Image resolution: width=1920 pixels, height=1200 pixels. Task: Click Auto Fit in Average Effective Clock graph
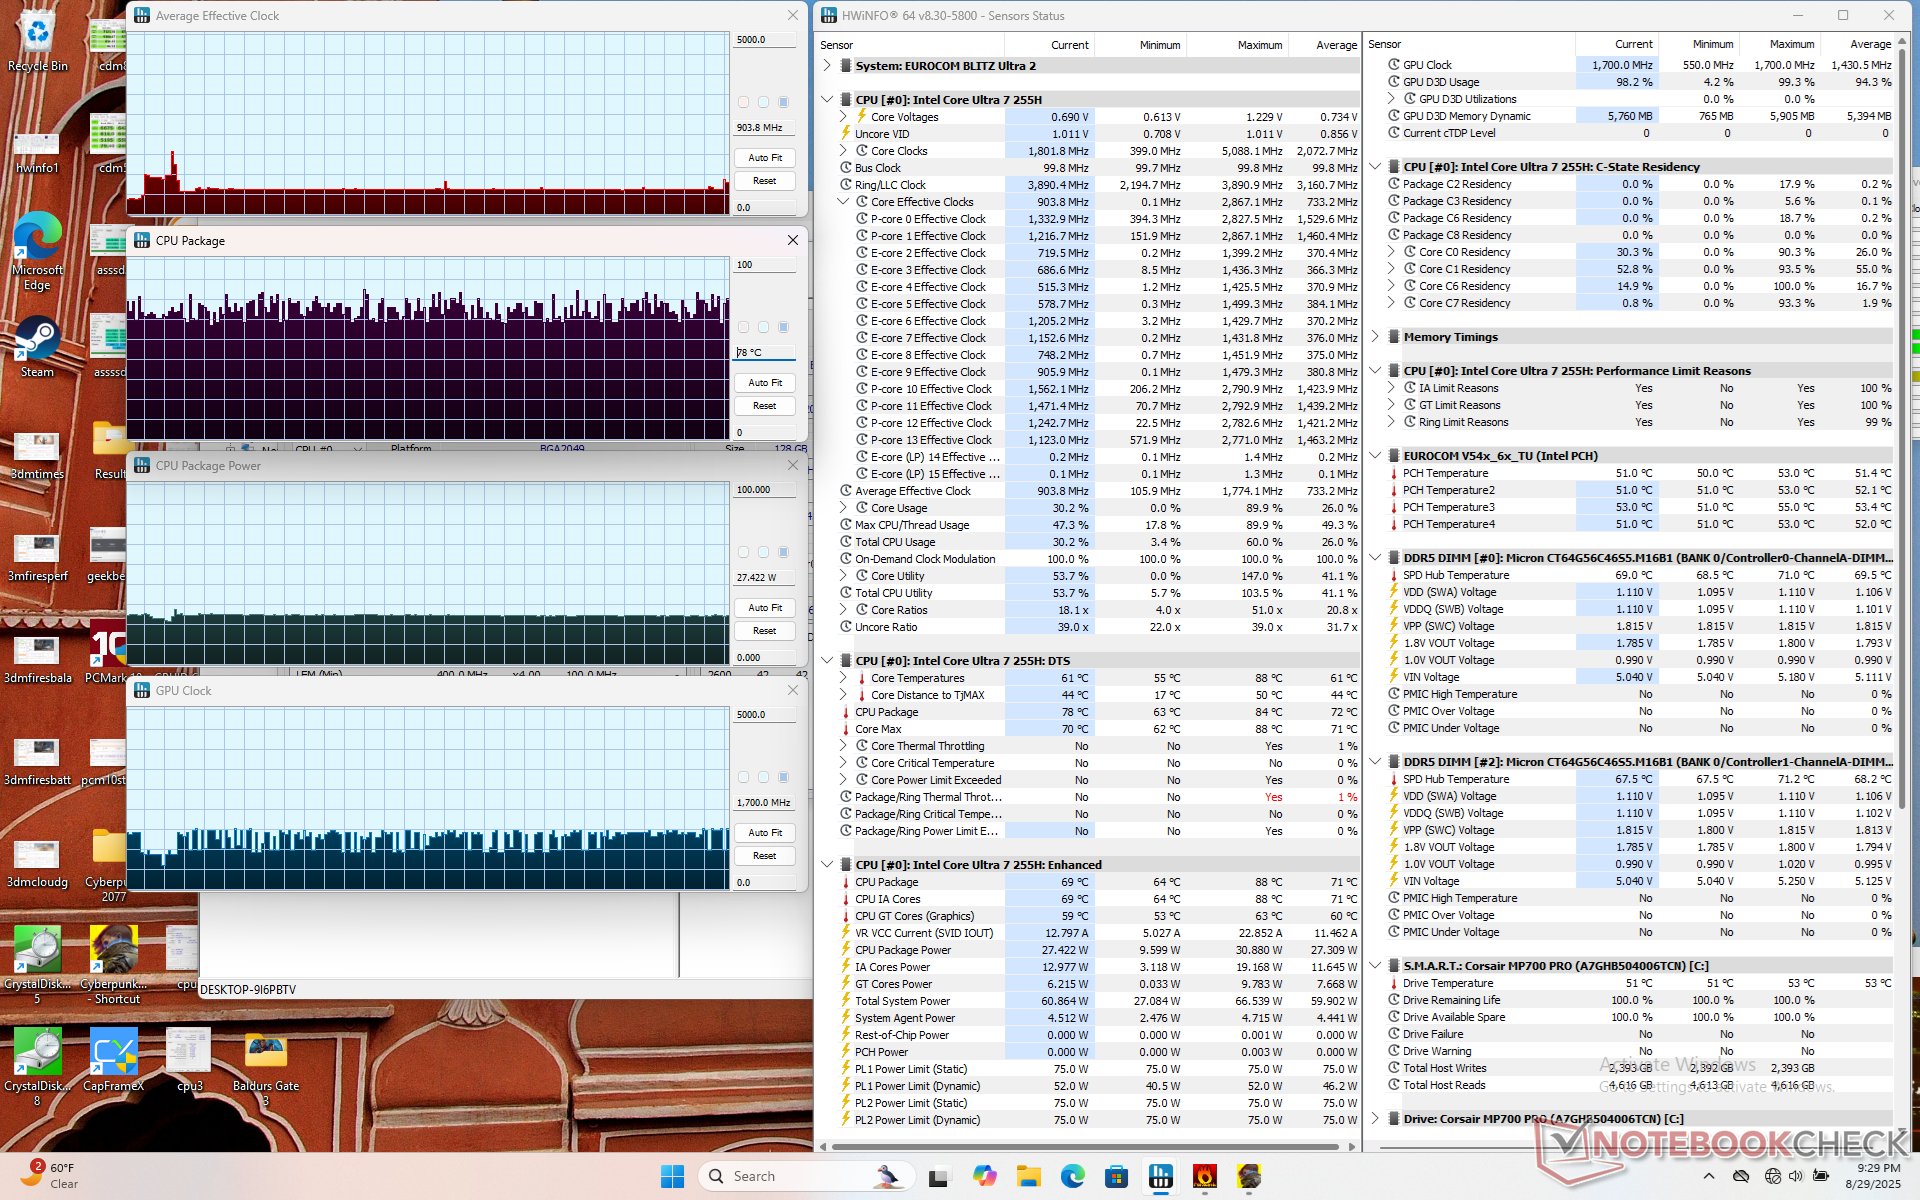coord(765,158)
